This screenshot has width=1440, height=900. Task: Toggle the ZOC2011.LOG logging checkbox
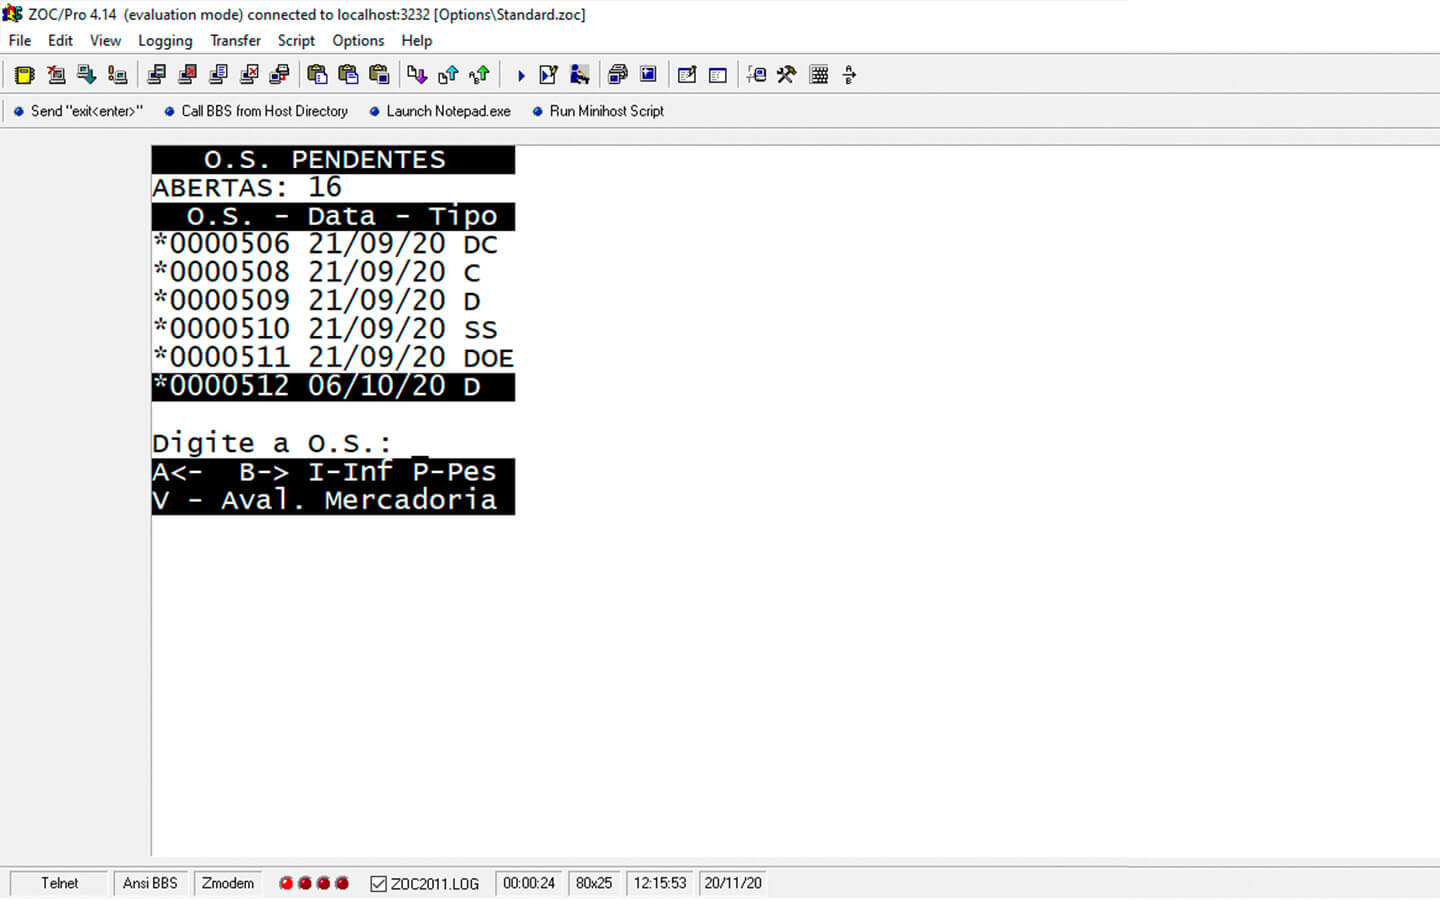click(378, 884)
